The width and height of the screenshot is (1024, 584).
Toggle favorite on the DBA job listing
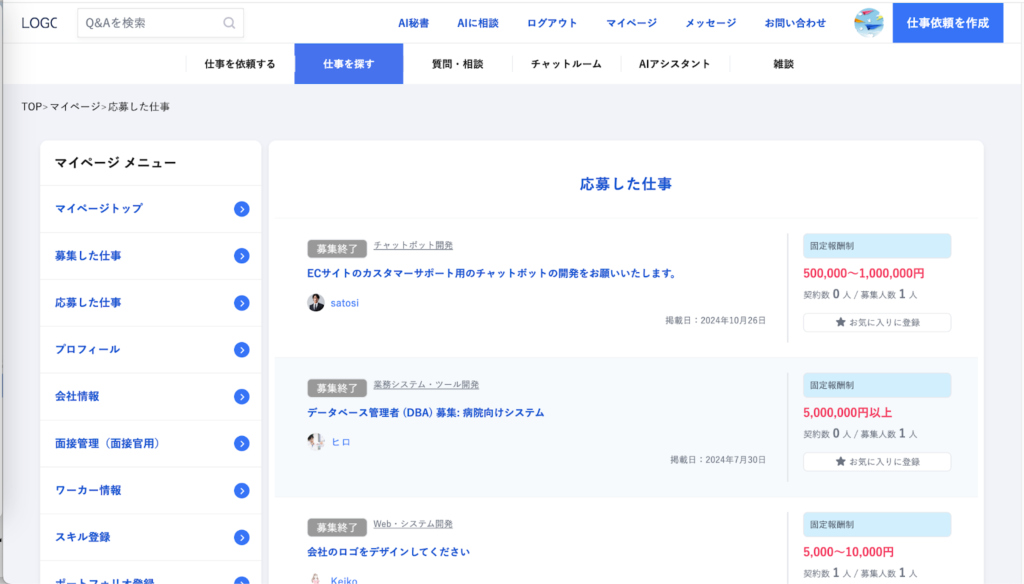tap(877, 462)
